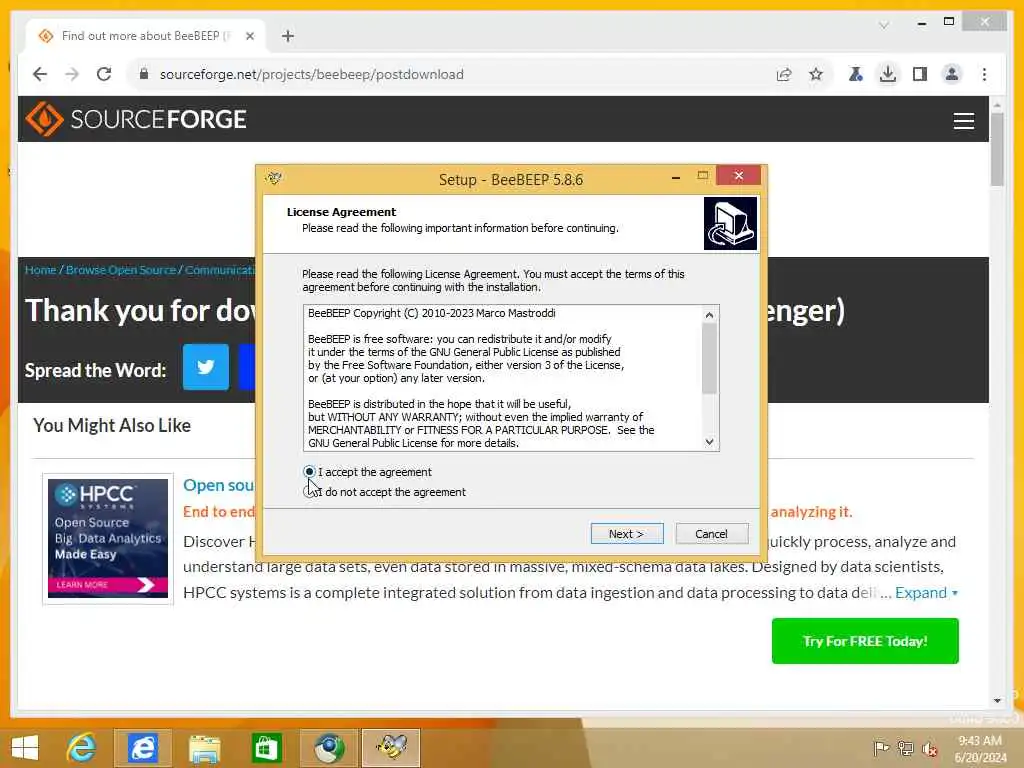This screenshot has height=768, width=1024.
Task: Share on Twitter button
Action: tap(206, 367)
